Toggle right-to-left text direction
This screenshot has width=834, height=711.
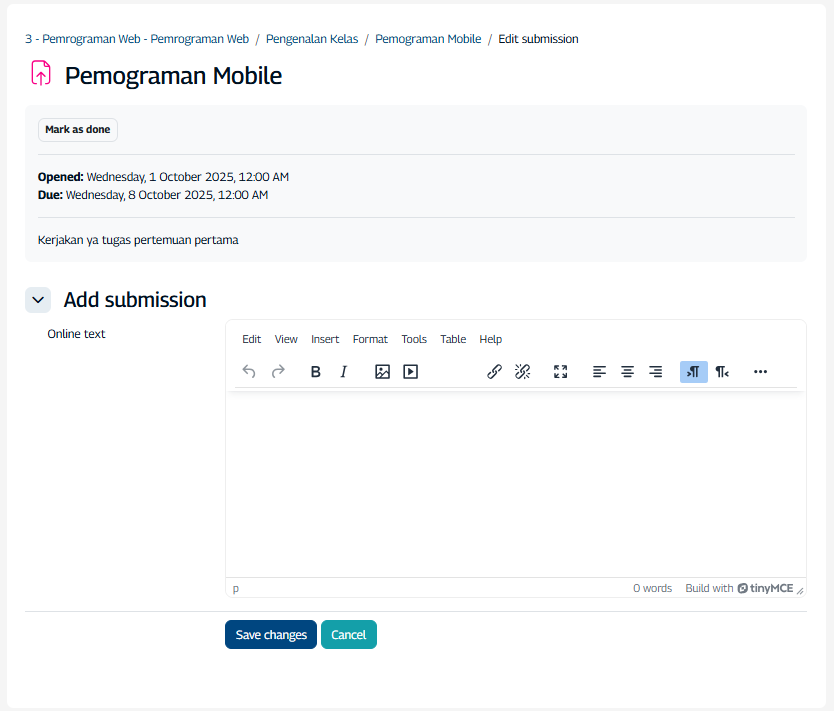pyautogui.click(x=722, y=372)
